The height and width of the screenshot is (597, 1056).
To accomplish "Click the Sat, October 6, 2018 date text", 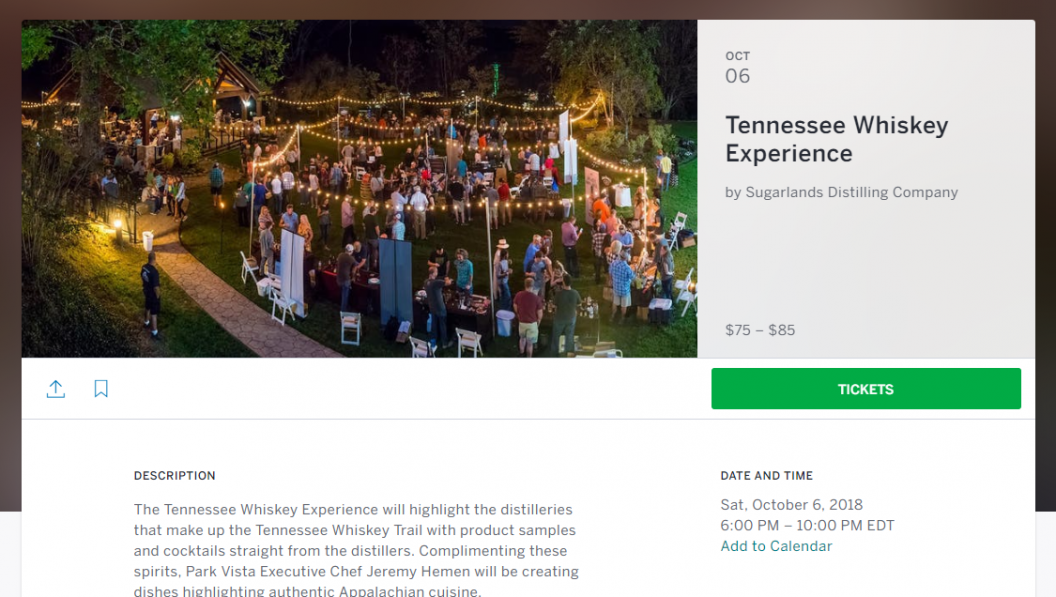I will click(791, 505).
